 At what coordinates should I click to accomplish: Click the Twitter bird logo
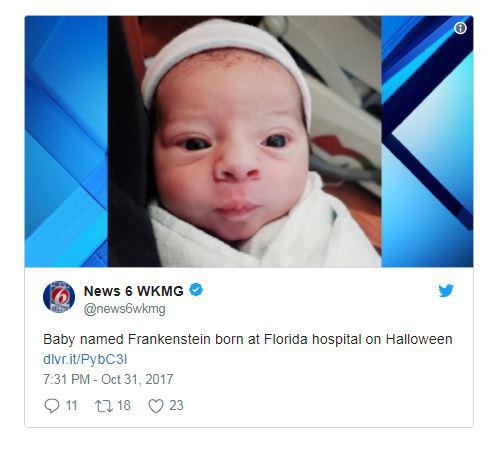[x=446, y=291]
